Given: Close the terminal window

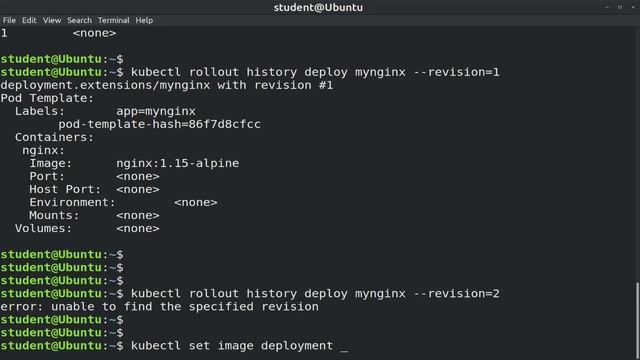Looking at the screenshot, I should click(x=633, y=7).
